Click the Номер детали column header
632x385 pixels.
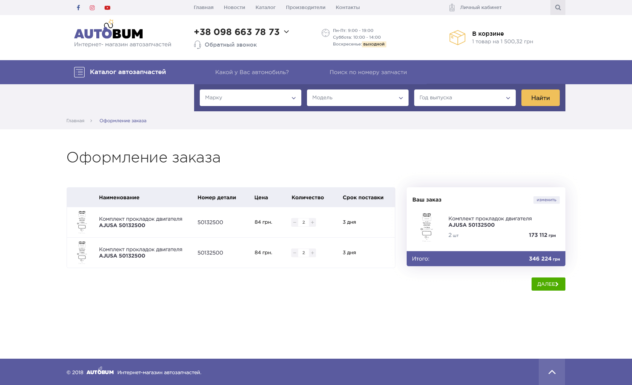217,198
